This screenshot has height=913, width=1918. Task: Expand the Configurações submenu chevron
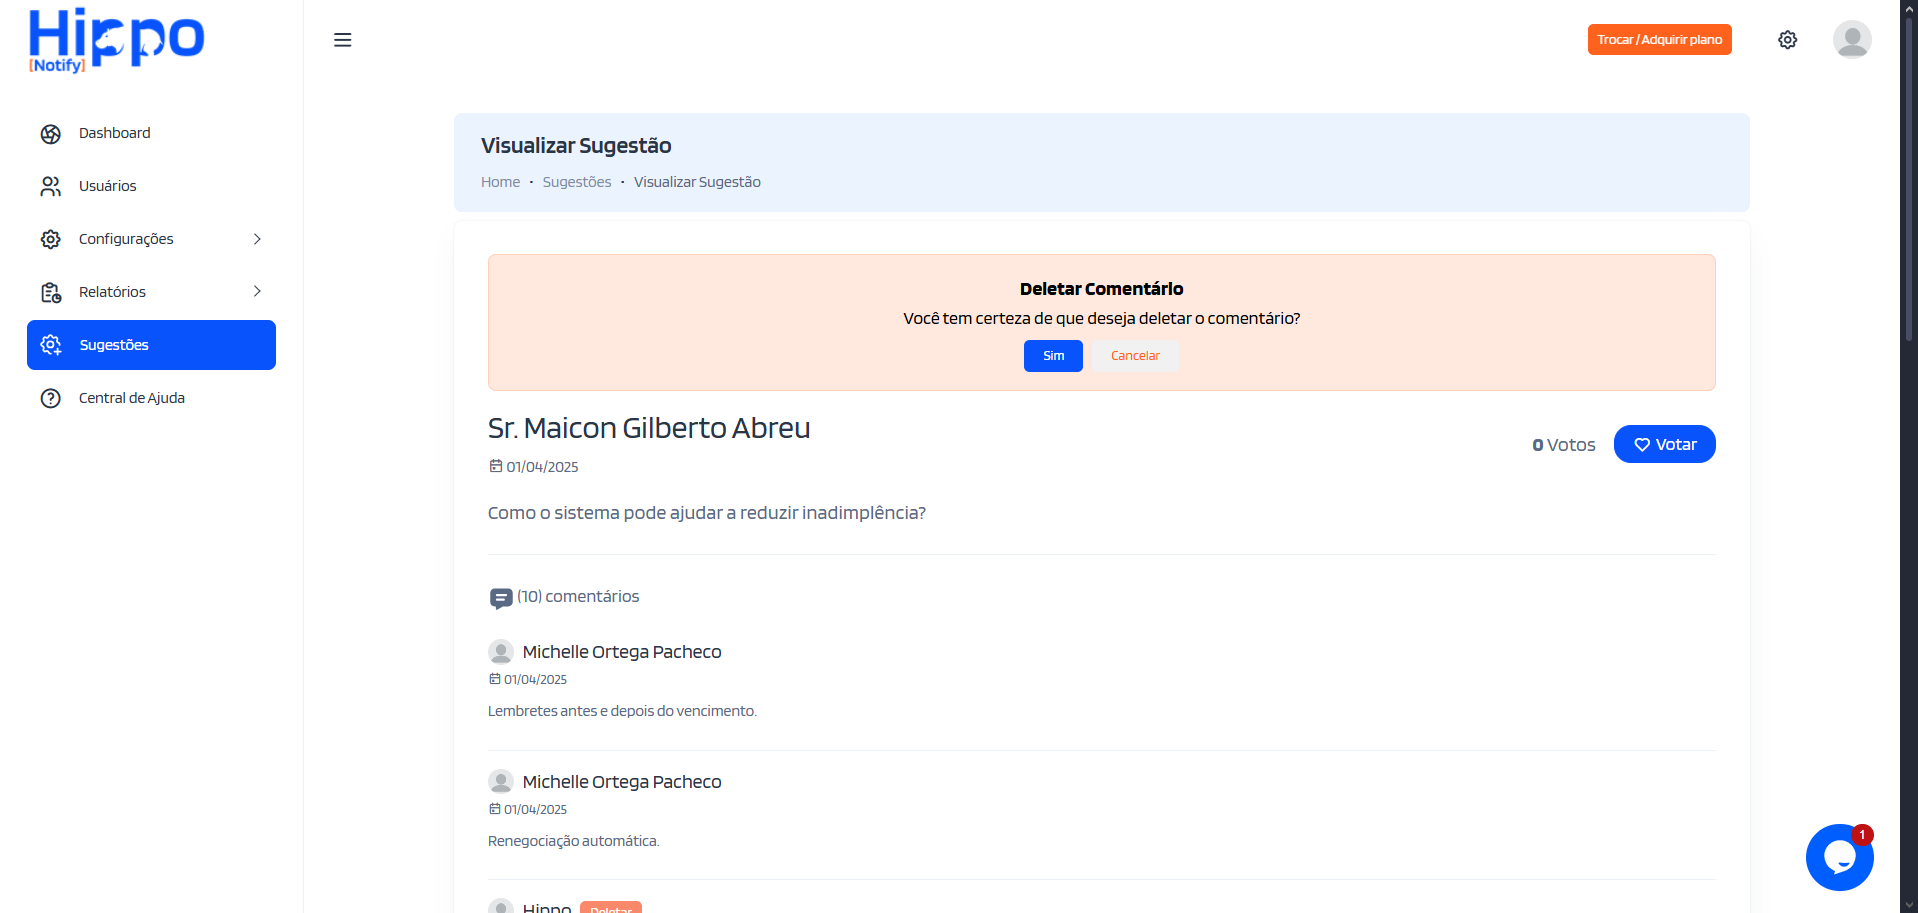click(257, 239)
